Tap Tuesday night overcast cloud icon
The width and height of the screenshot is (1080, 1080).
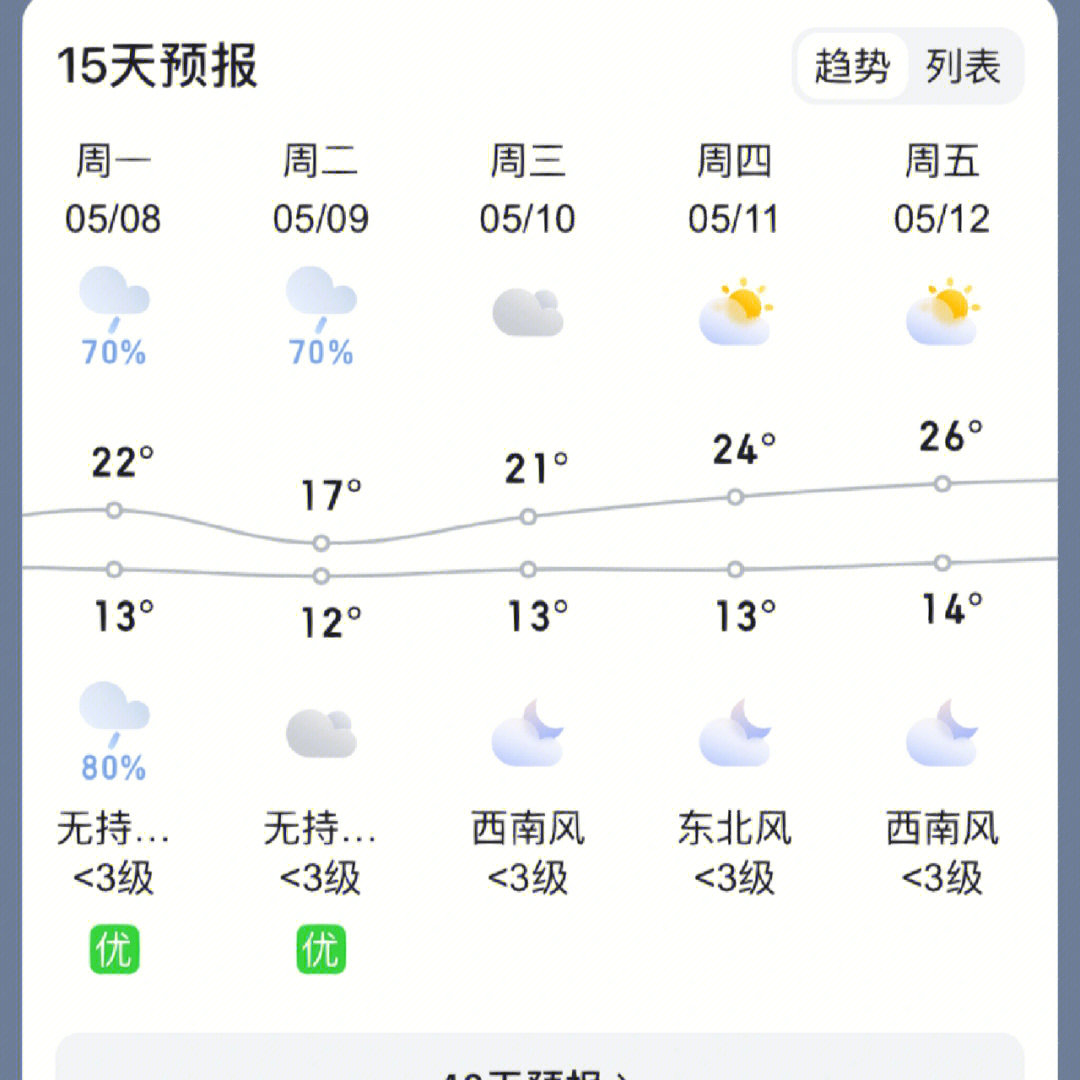321,733
